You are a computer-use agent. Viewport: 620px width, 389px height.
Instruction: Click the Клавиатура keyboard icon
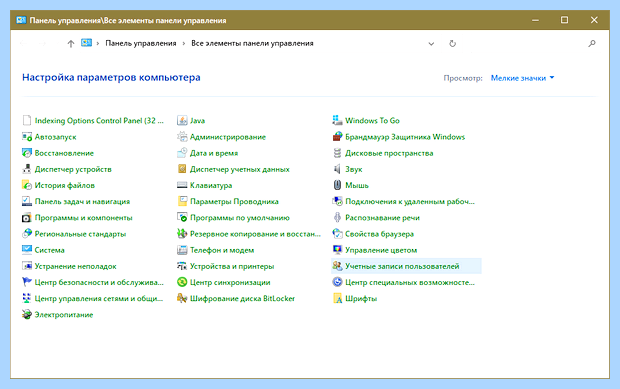pos(182,185)
